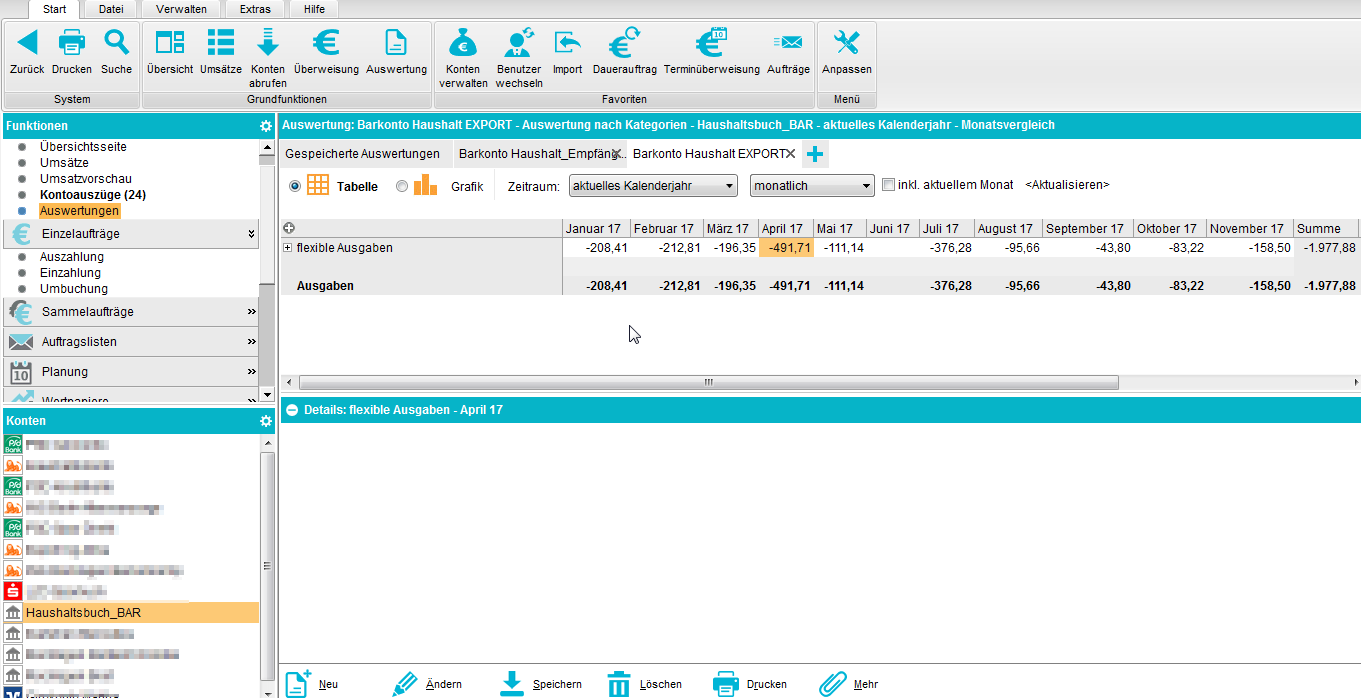1361x698 pixels.
Task: Click the Löschen trash button
Action: pos(645,684)
